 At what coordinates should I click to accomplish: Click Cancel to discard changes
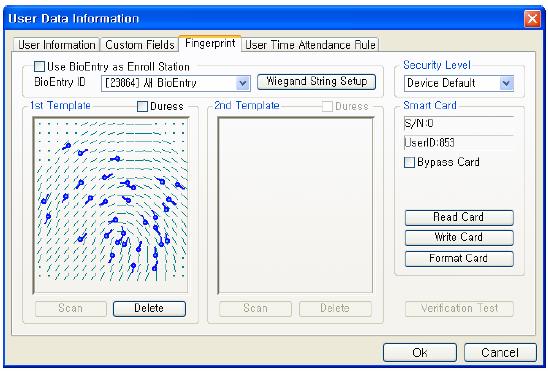pos(500,352)
